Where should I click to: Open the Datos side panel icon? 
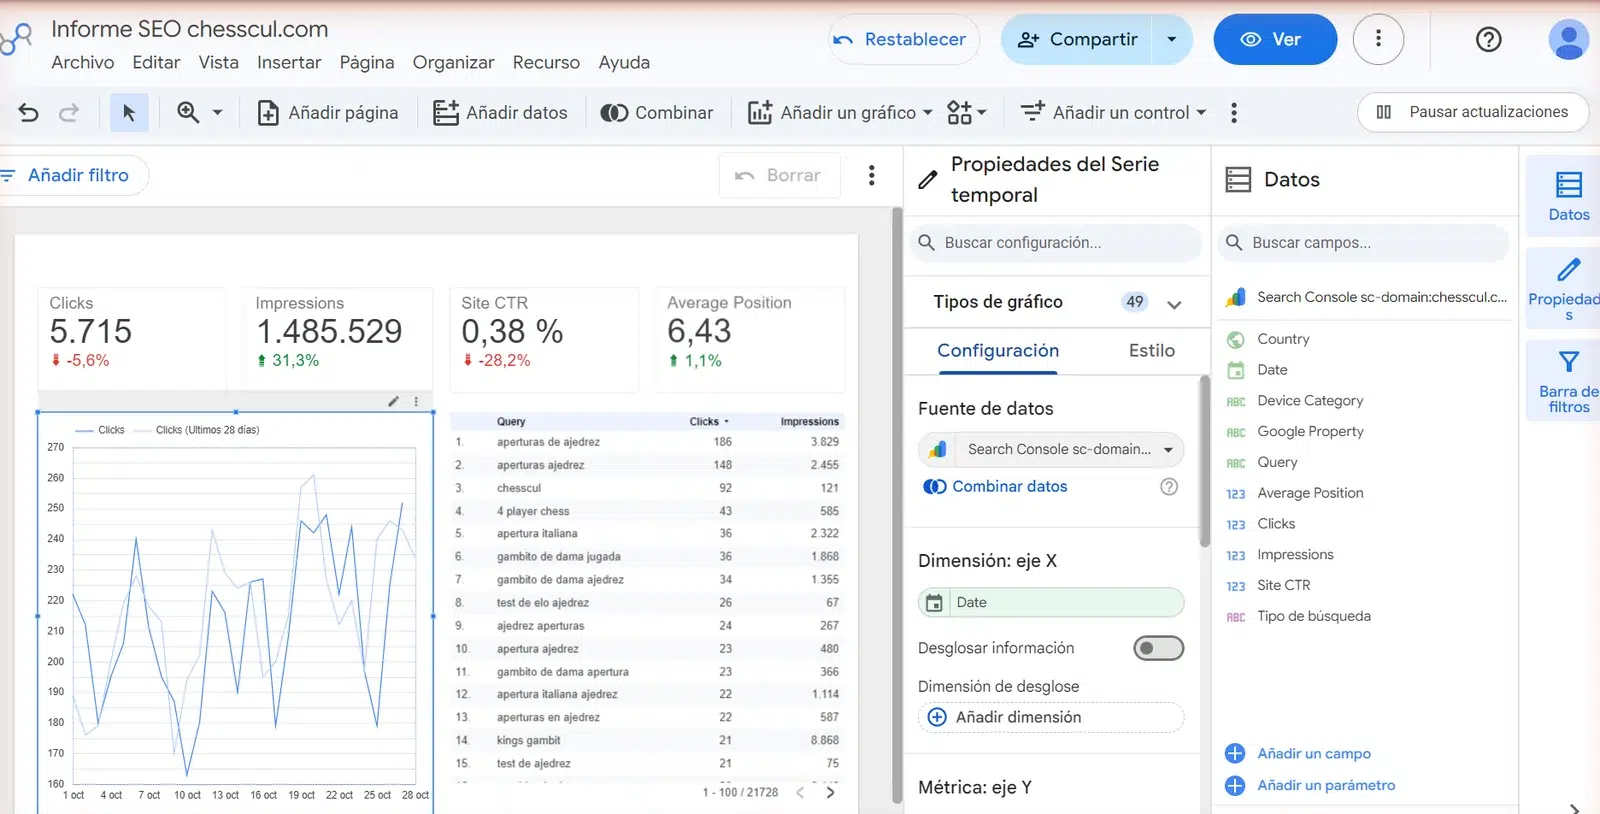tap(1568, 195)
